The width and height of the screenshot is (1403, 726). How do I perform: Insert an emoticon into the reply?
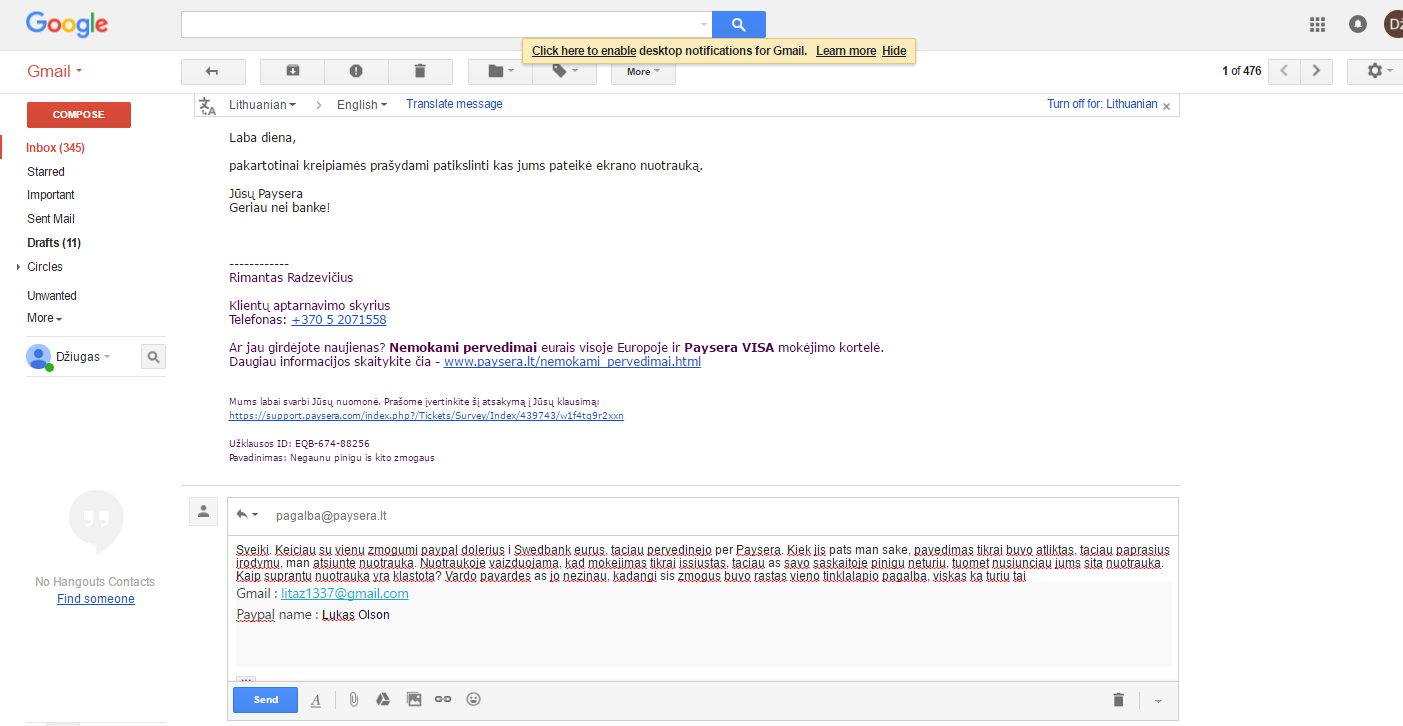[x=474, y=699]
